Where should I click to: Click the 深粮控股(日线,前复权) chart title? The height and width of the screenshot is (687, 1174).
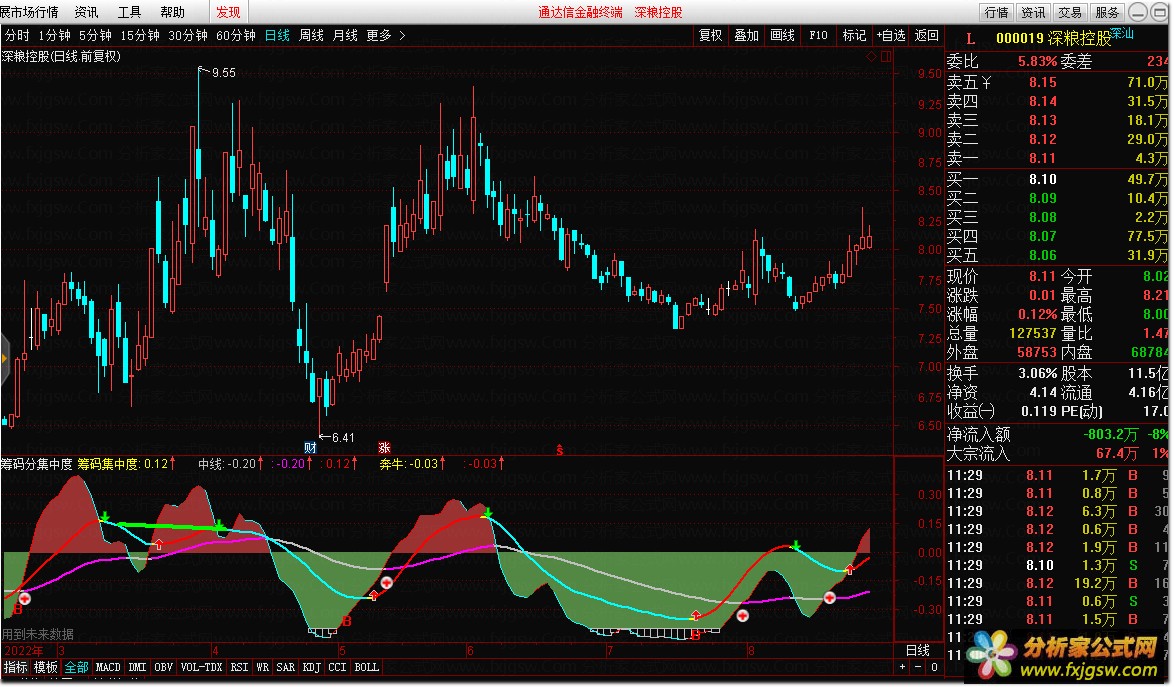[x=61, y=56]
